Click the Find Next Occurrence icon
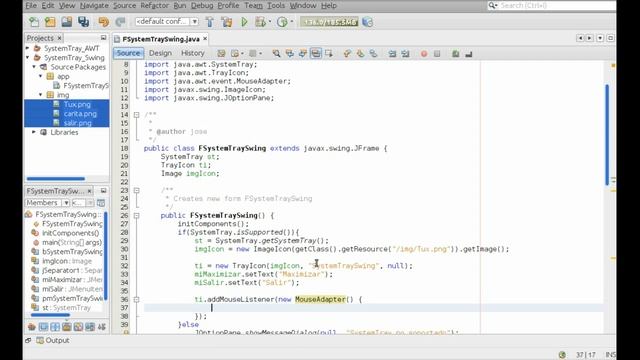The image size is (640, 360). [x=302, y=53]
